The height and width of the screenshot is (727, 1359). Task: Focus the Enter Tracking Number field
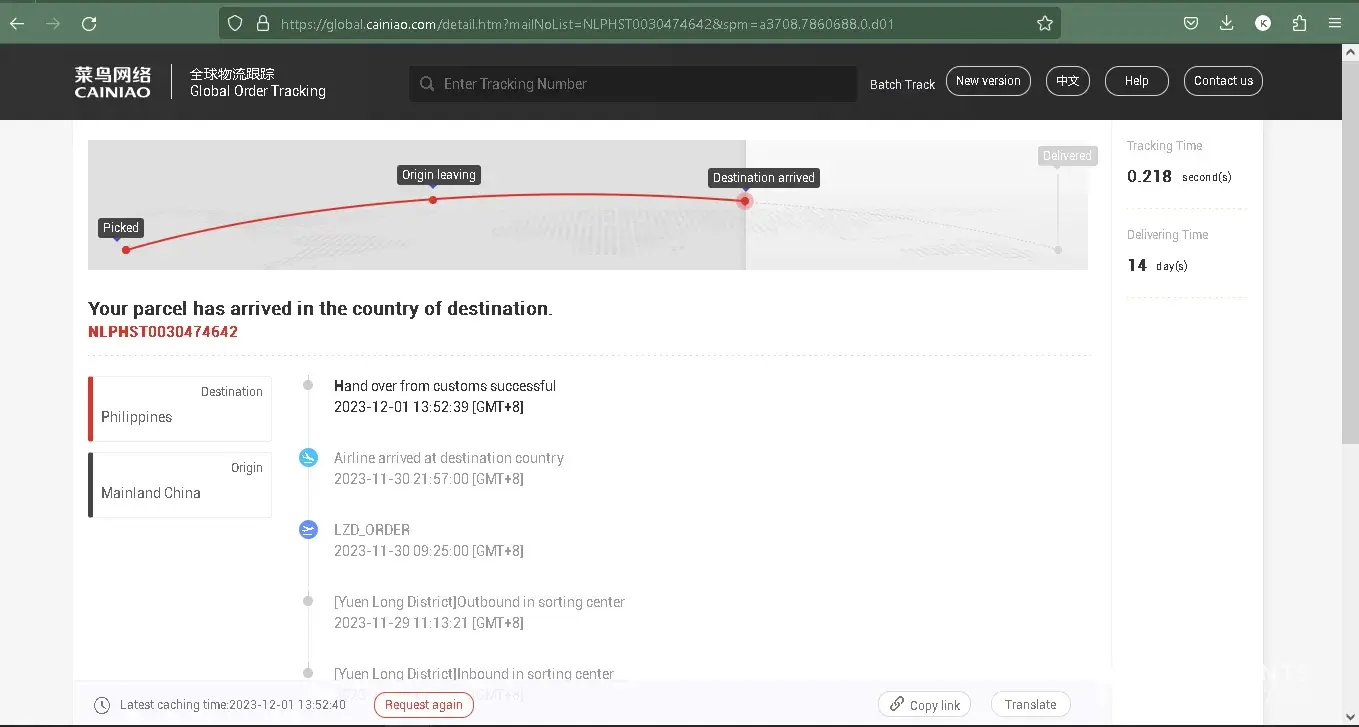pos(633,84)
